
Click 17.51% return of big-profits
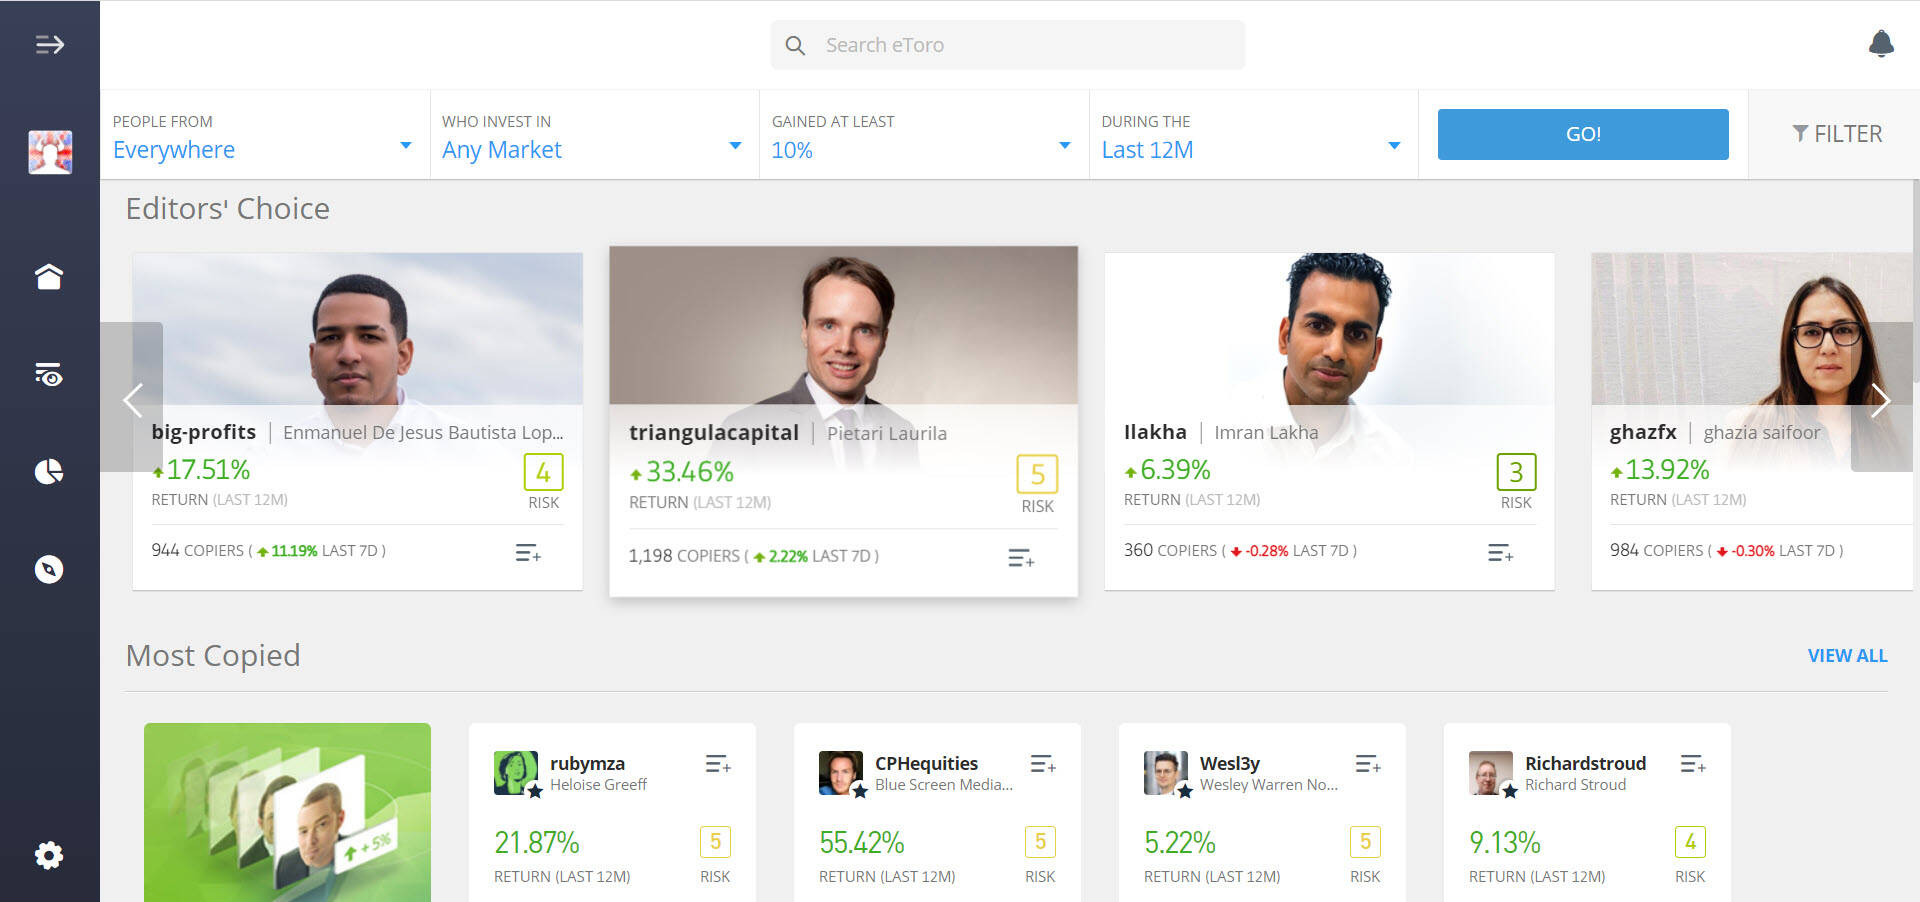tap(208, 470)
